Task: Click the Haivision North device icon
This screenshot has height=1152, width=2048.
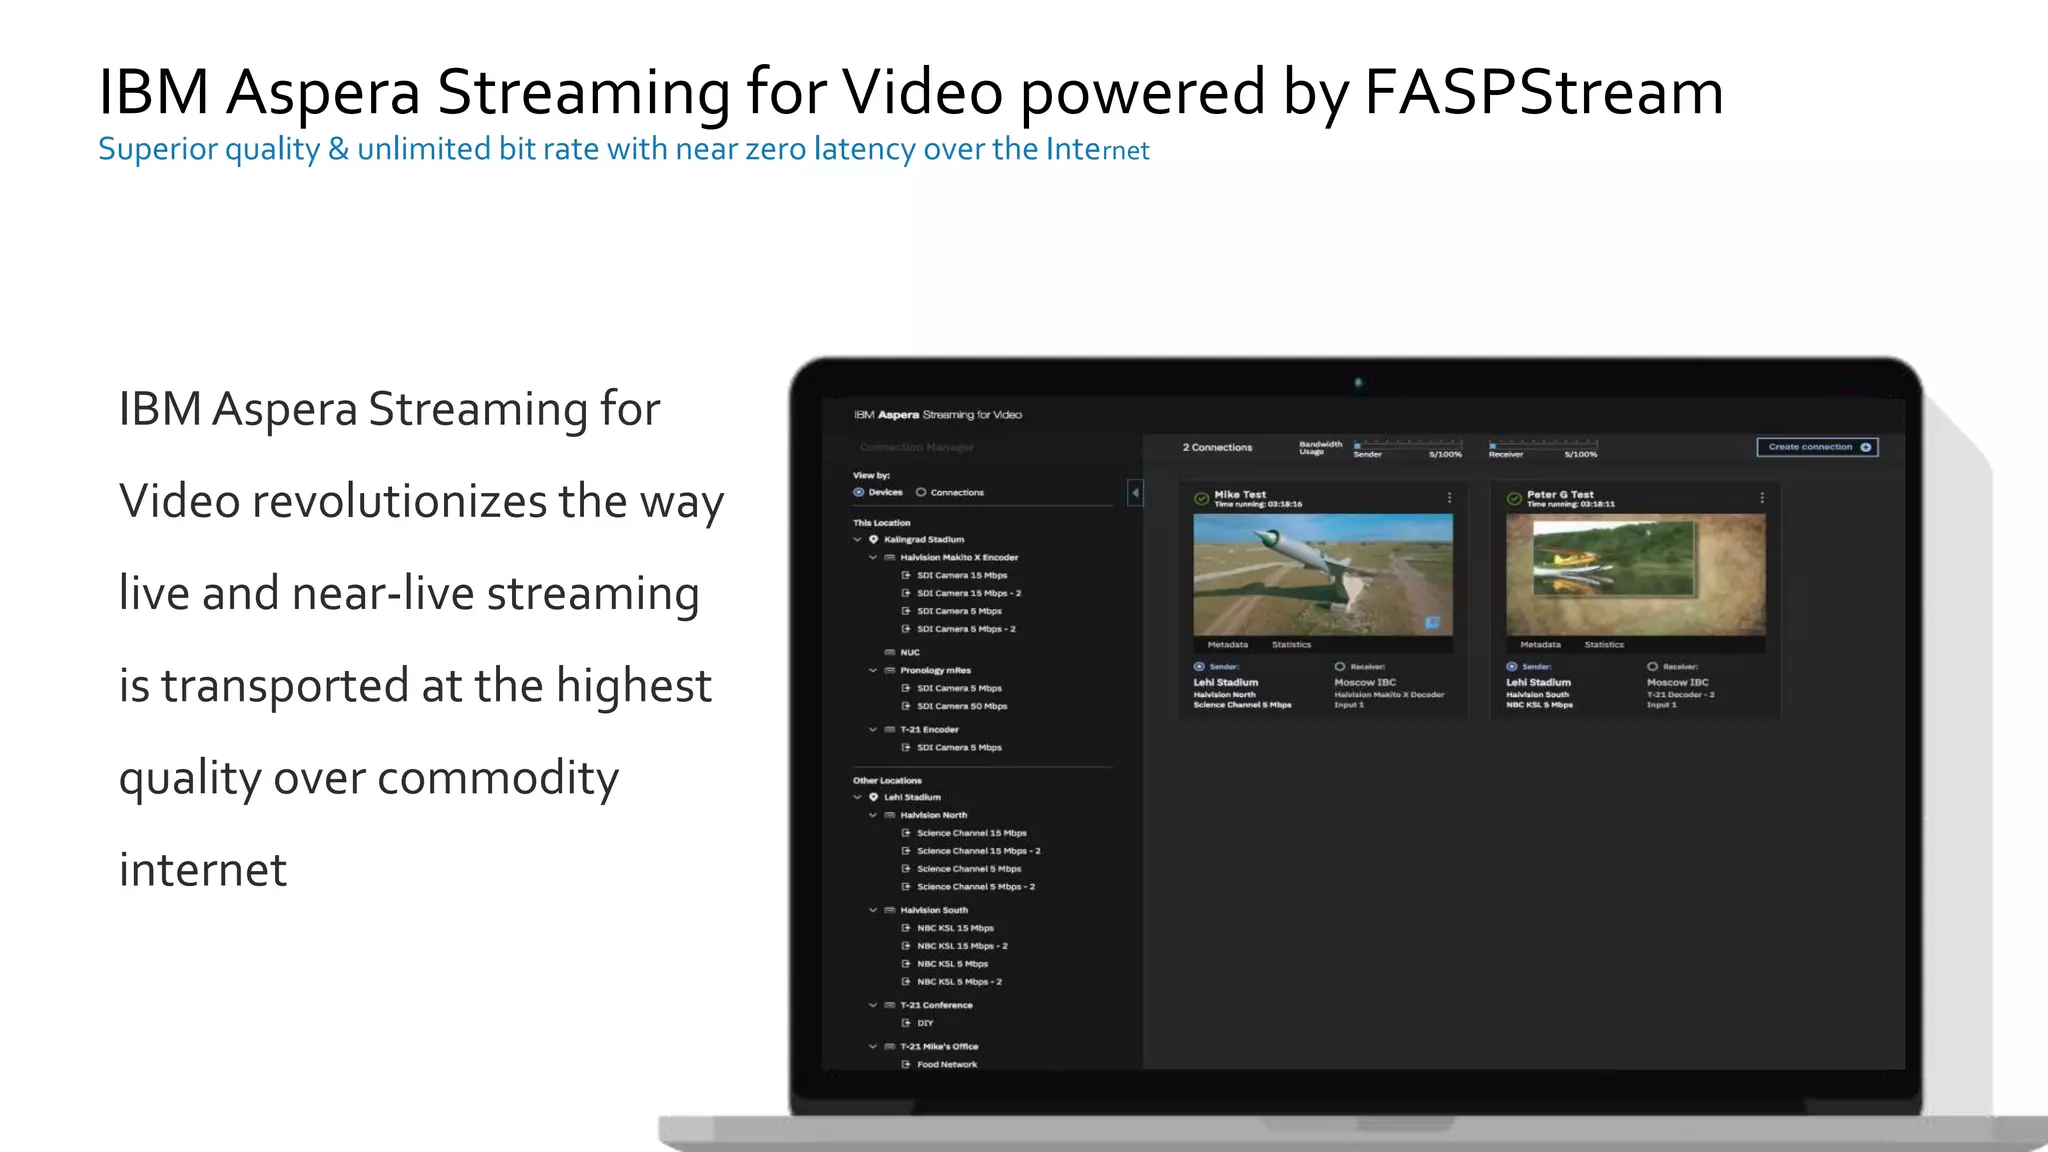Action: (890, 815)
